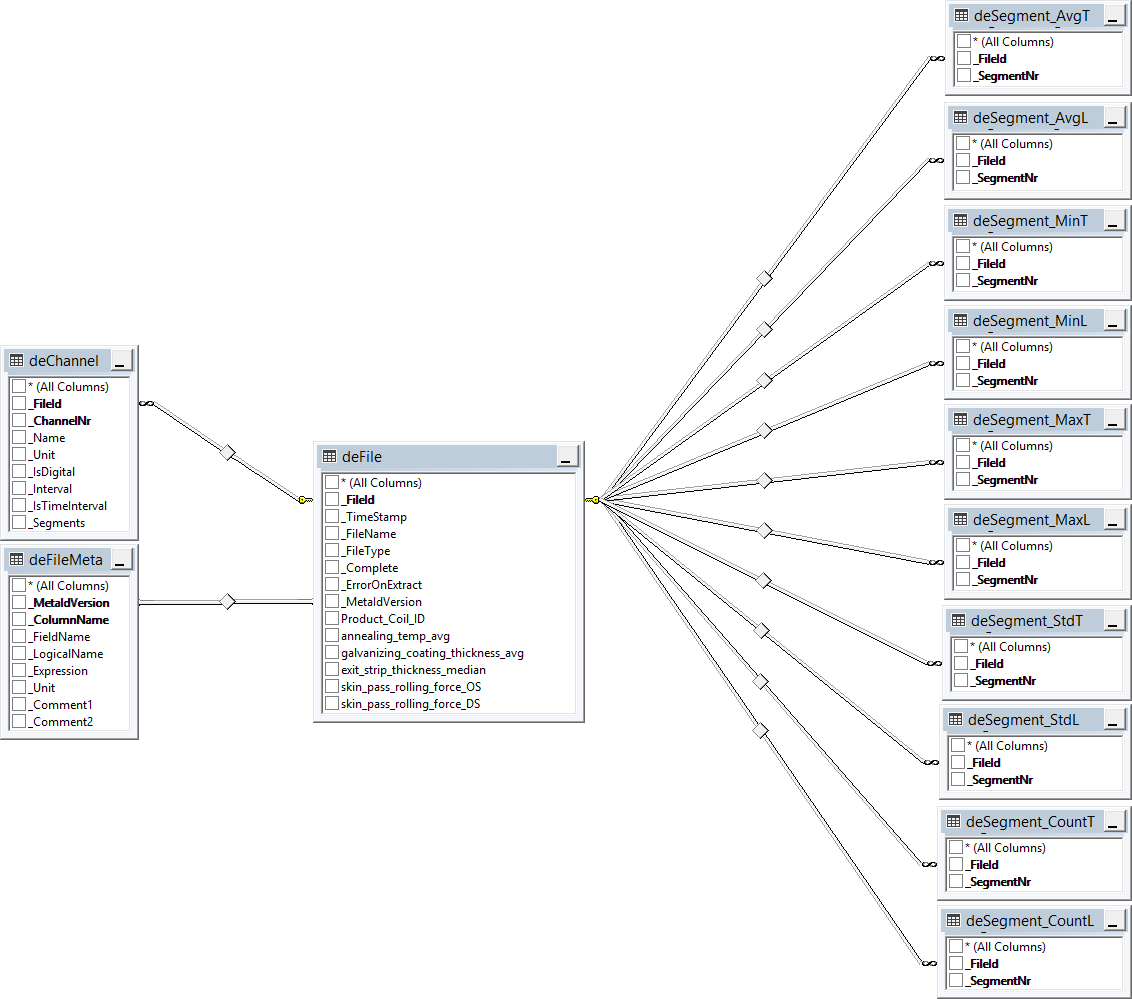Viewport: 1132px width, 999px height.
Task: Click the deSegment_MaxL table grid icon
Action: tap(960, 519)
